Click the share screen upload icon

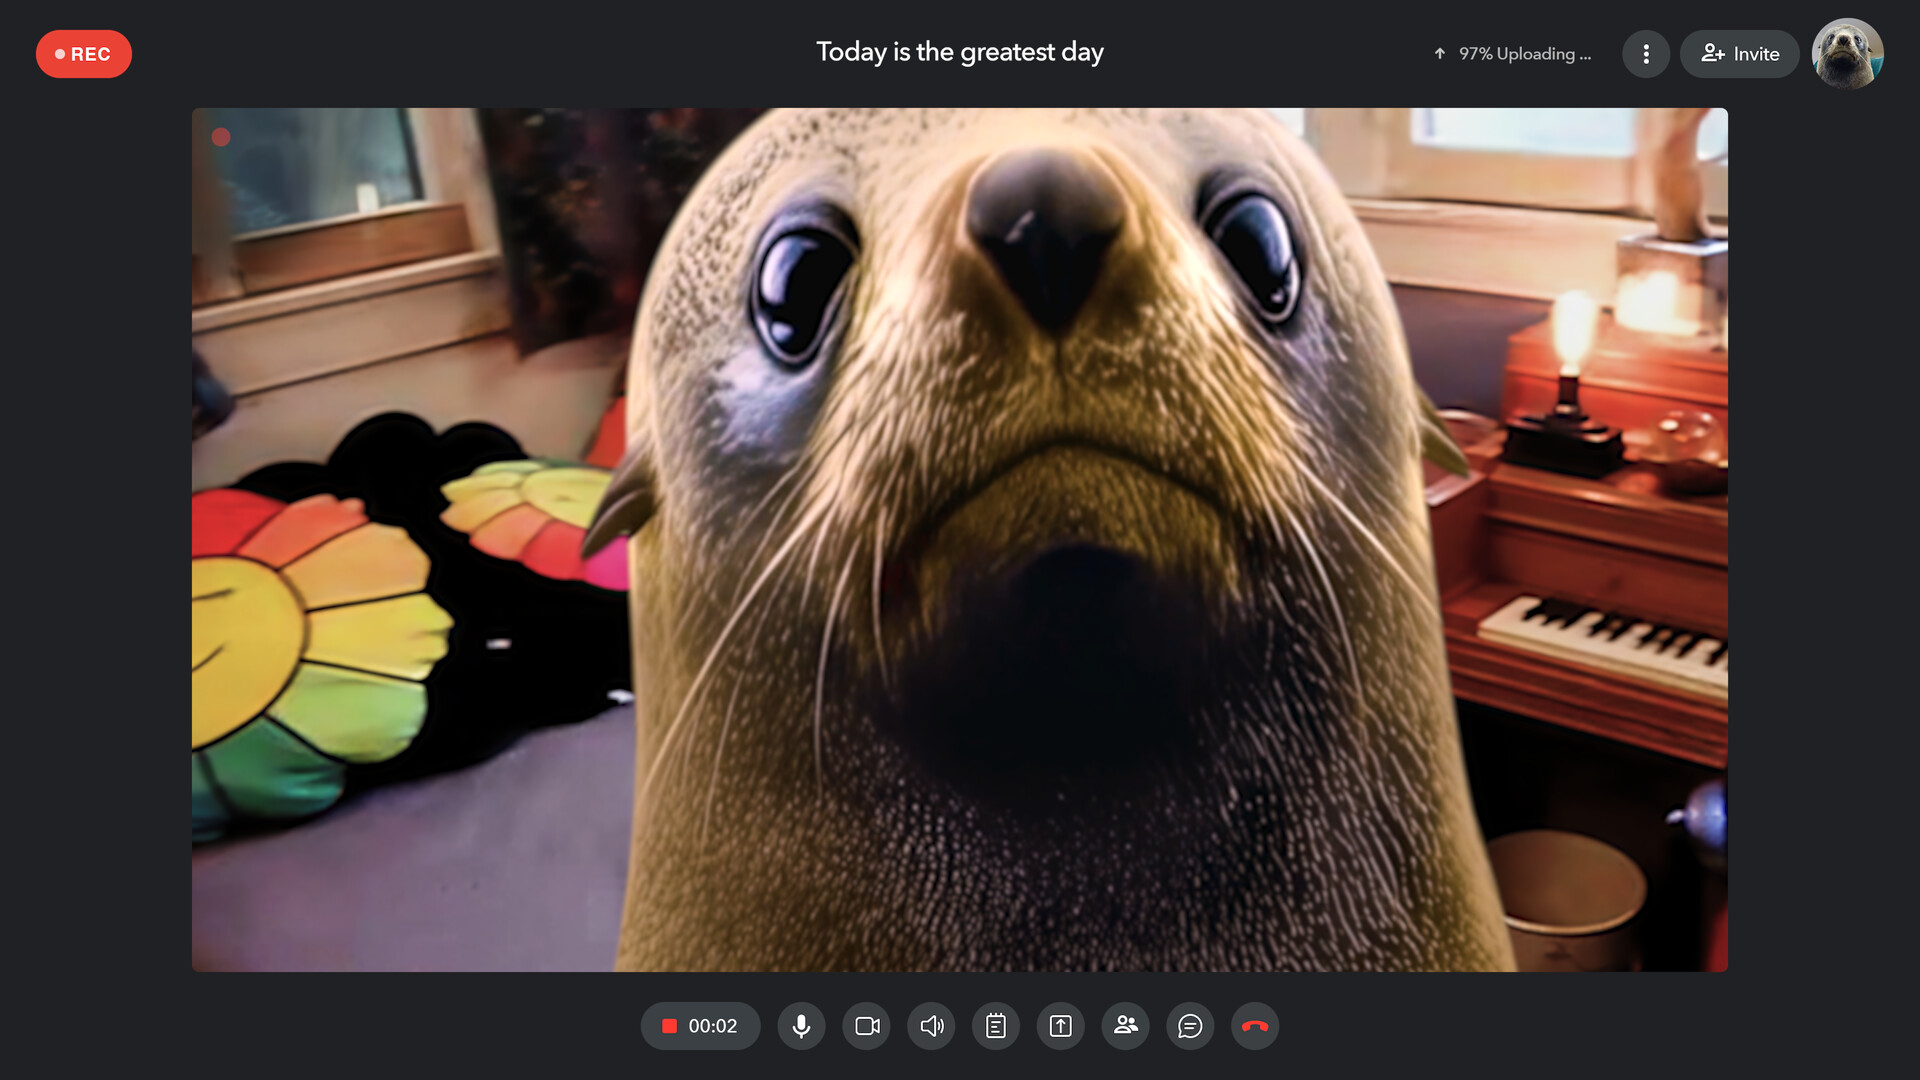1060,1026
